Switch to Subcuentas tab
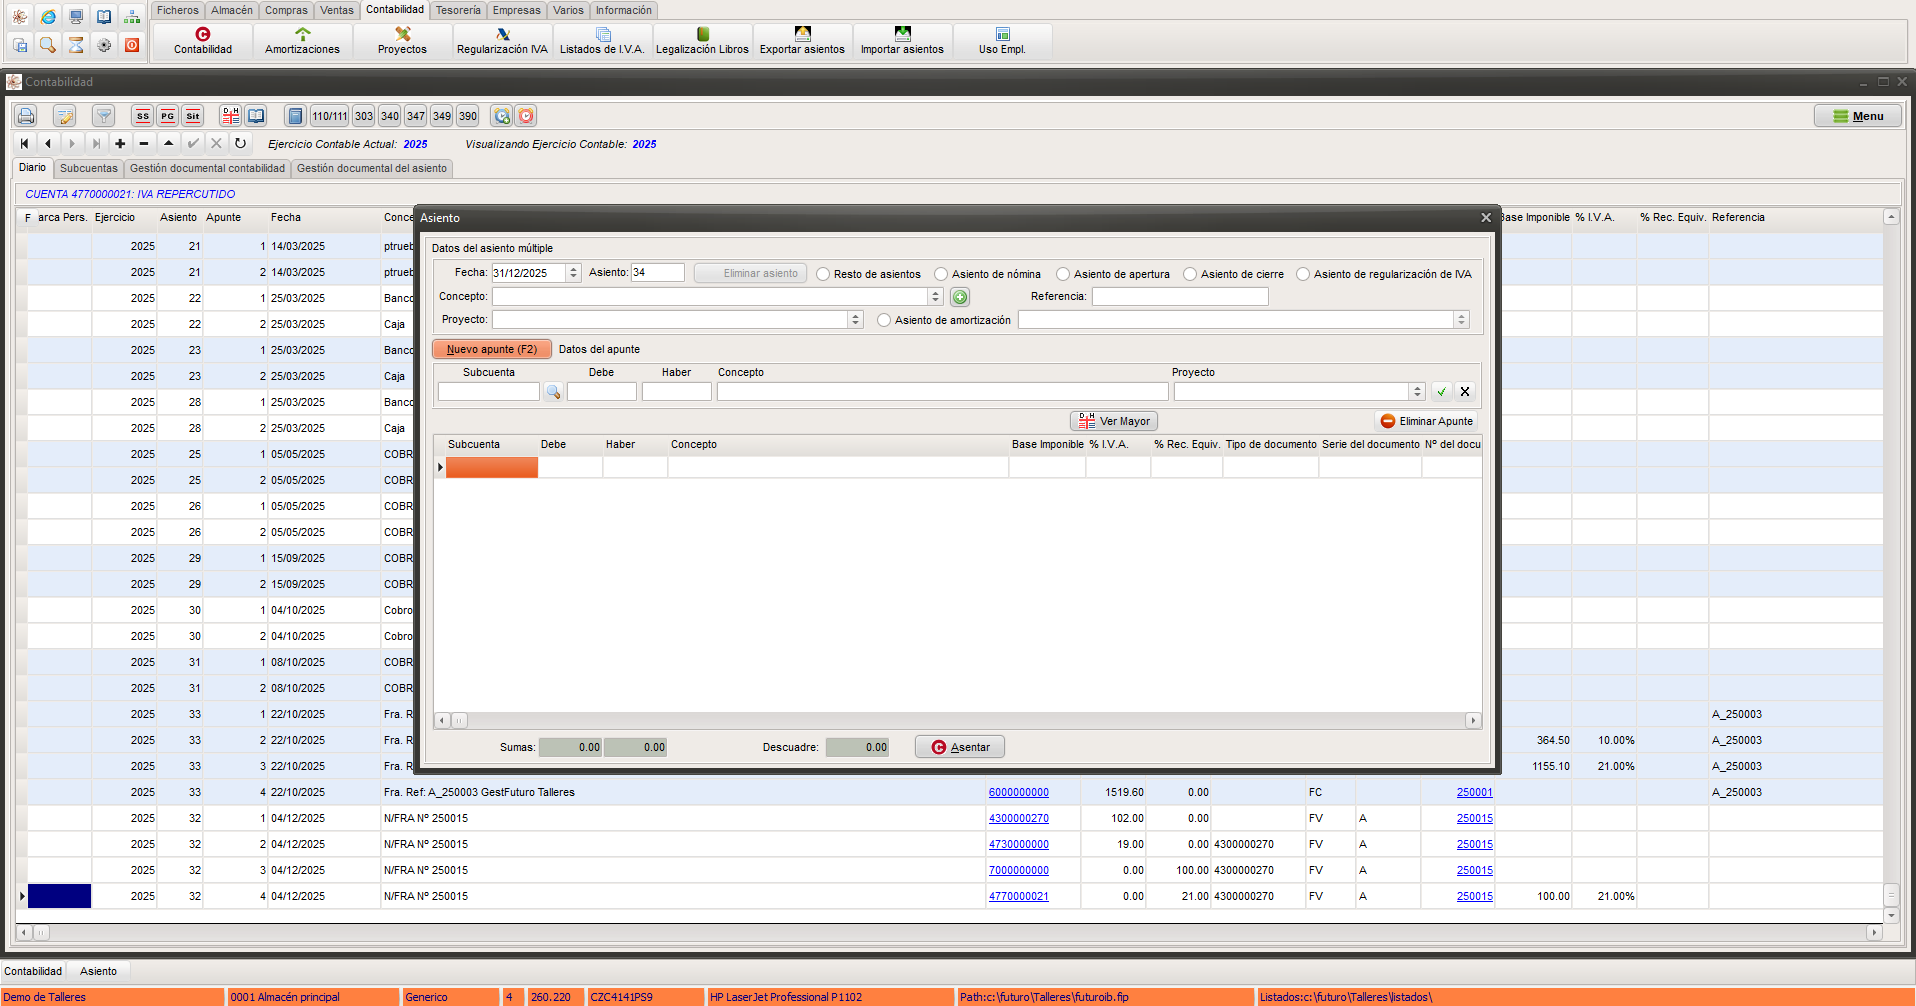1916x1006 pixels. [x=89, y=168]
